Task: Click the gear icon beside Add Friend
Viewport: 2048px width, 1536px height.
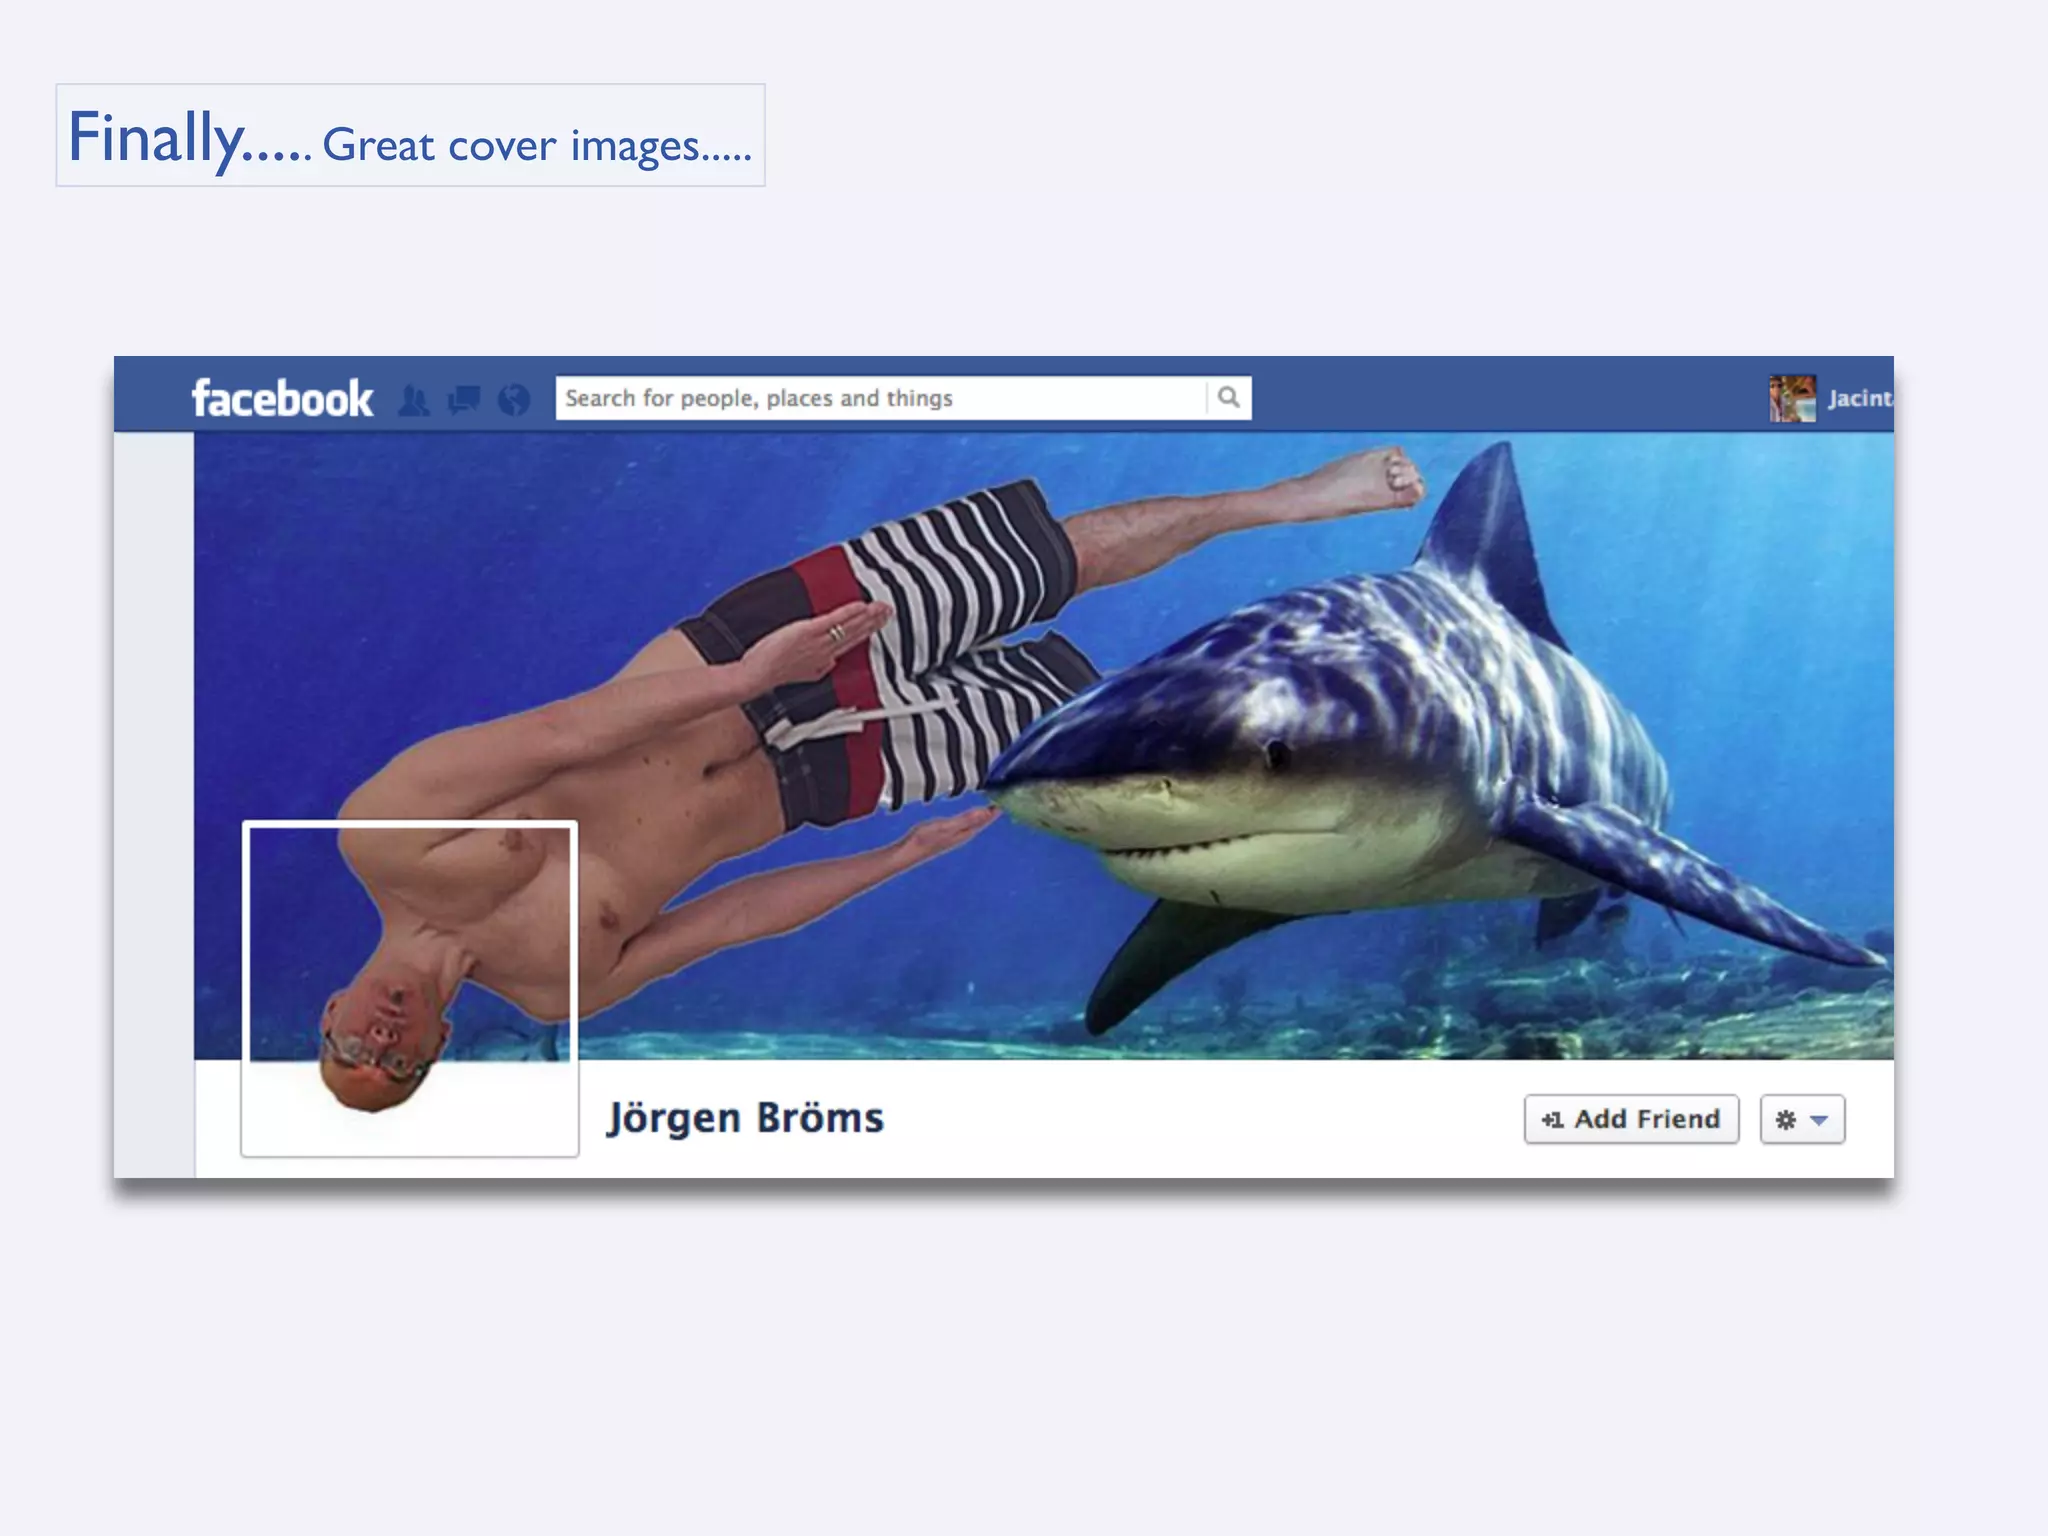Action: point(1785,1120)
